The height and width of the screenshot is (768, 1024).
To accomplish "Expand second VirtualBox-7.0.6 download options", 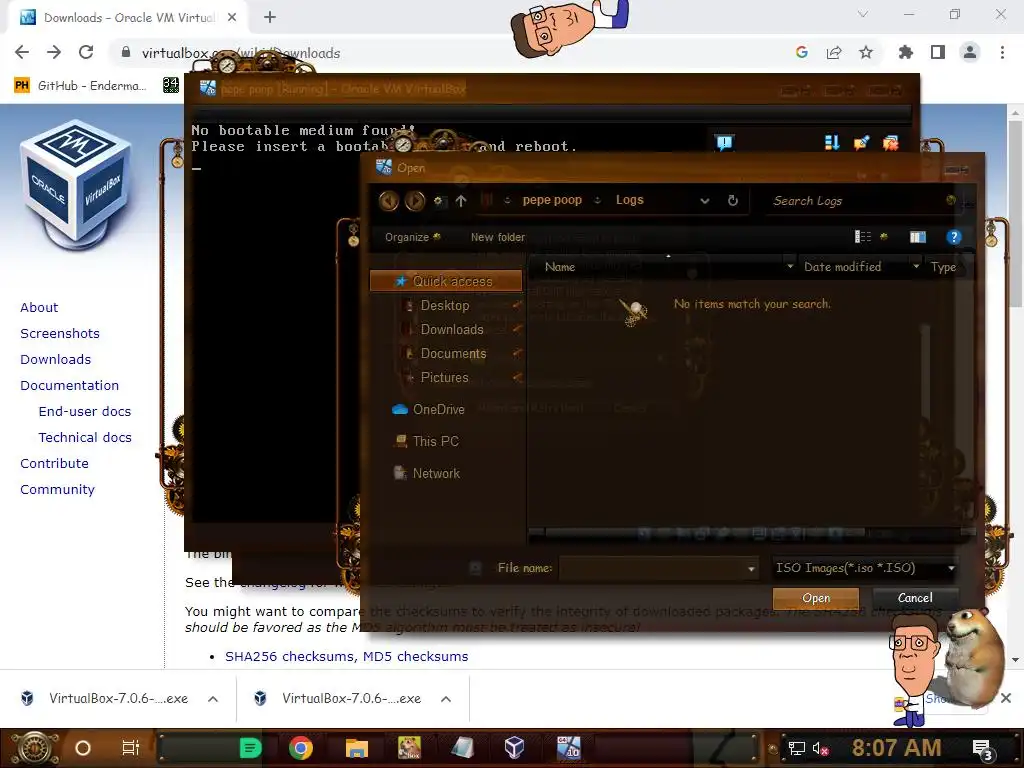I will click(x=446, y=699).
